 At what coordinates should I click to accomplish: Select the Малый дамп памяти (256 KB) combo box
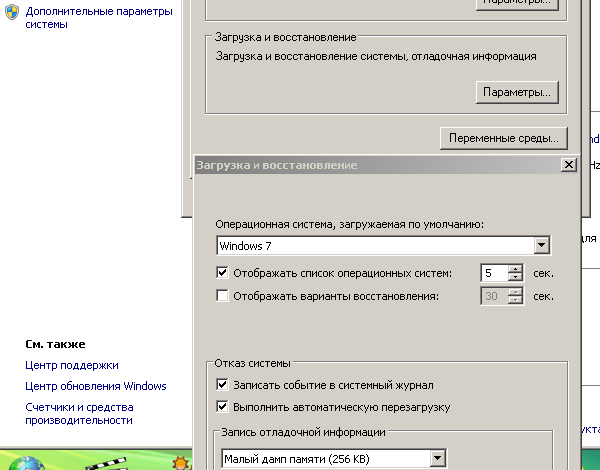tap(334, 459)
